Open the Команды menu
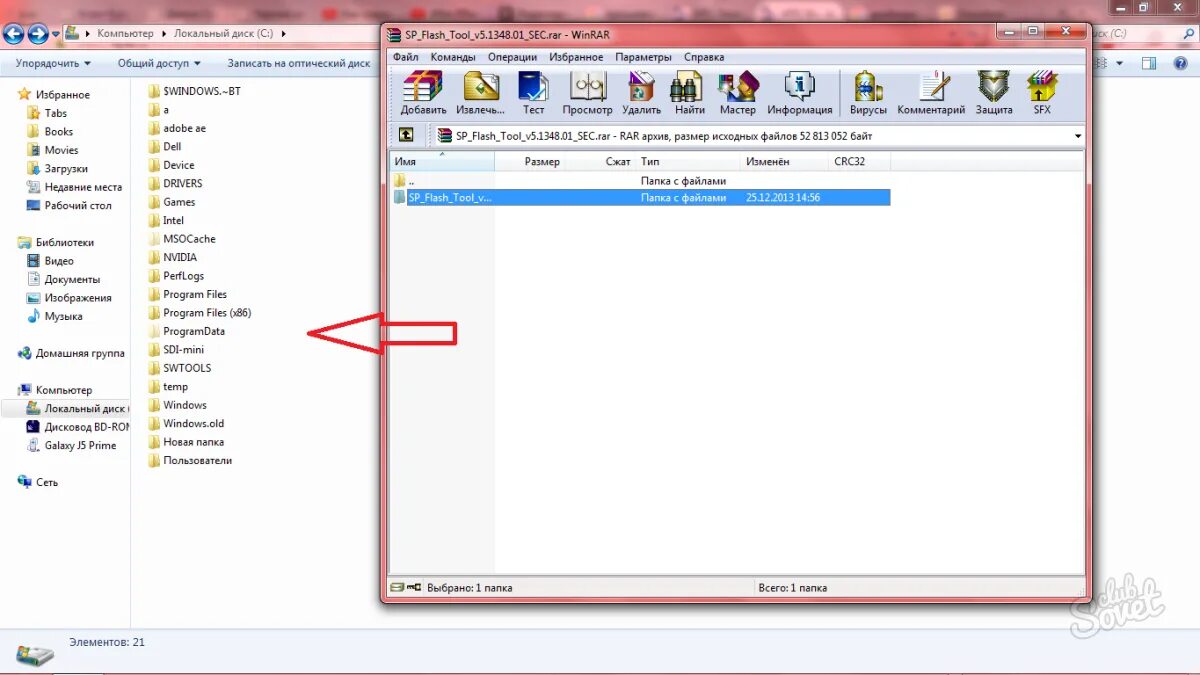Screen dimensions: 1200x675 coord(453,57)
